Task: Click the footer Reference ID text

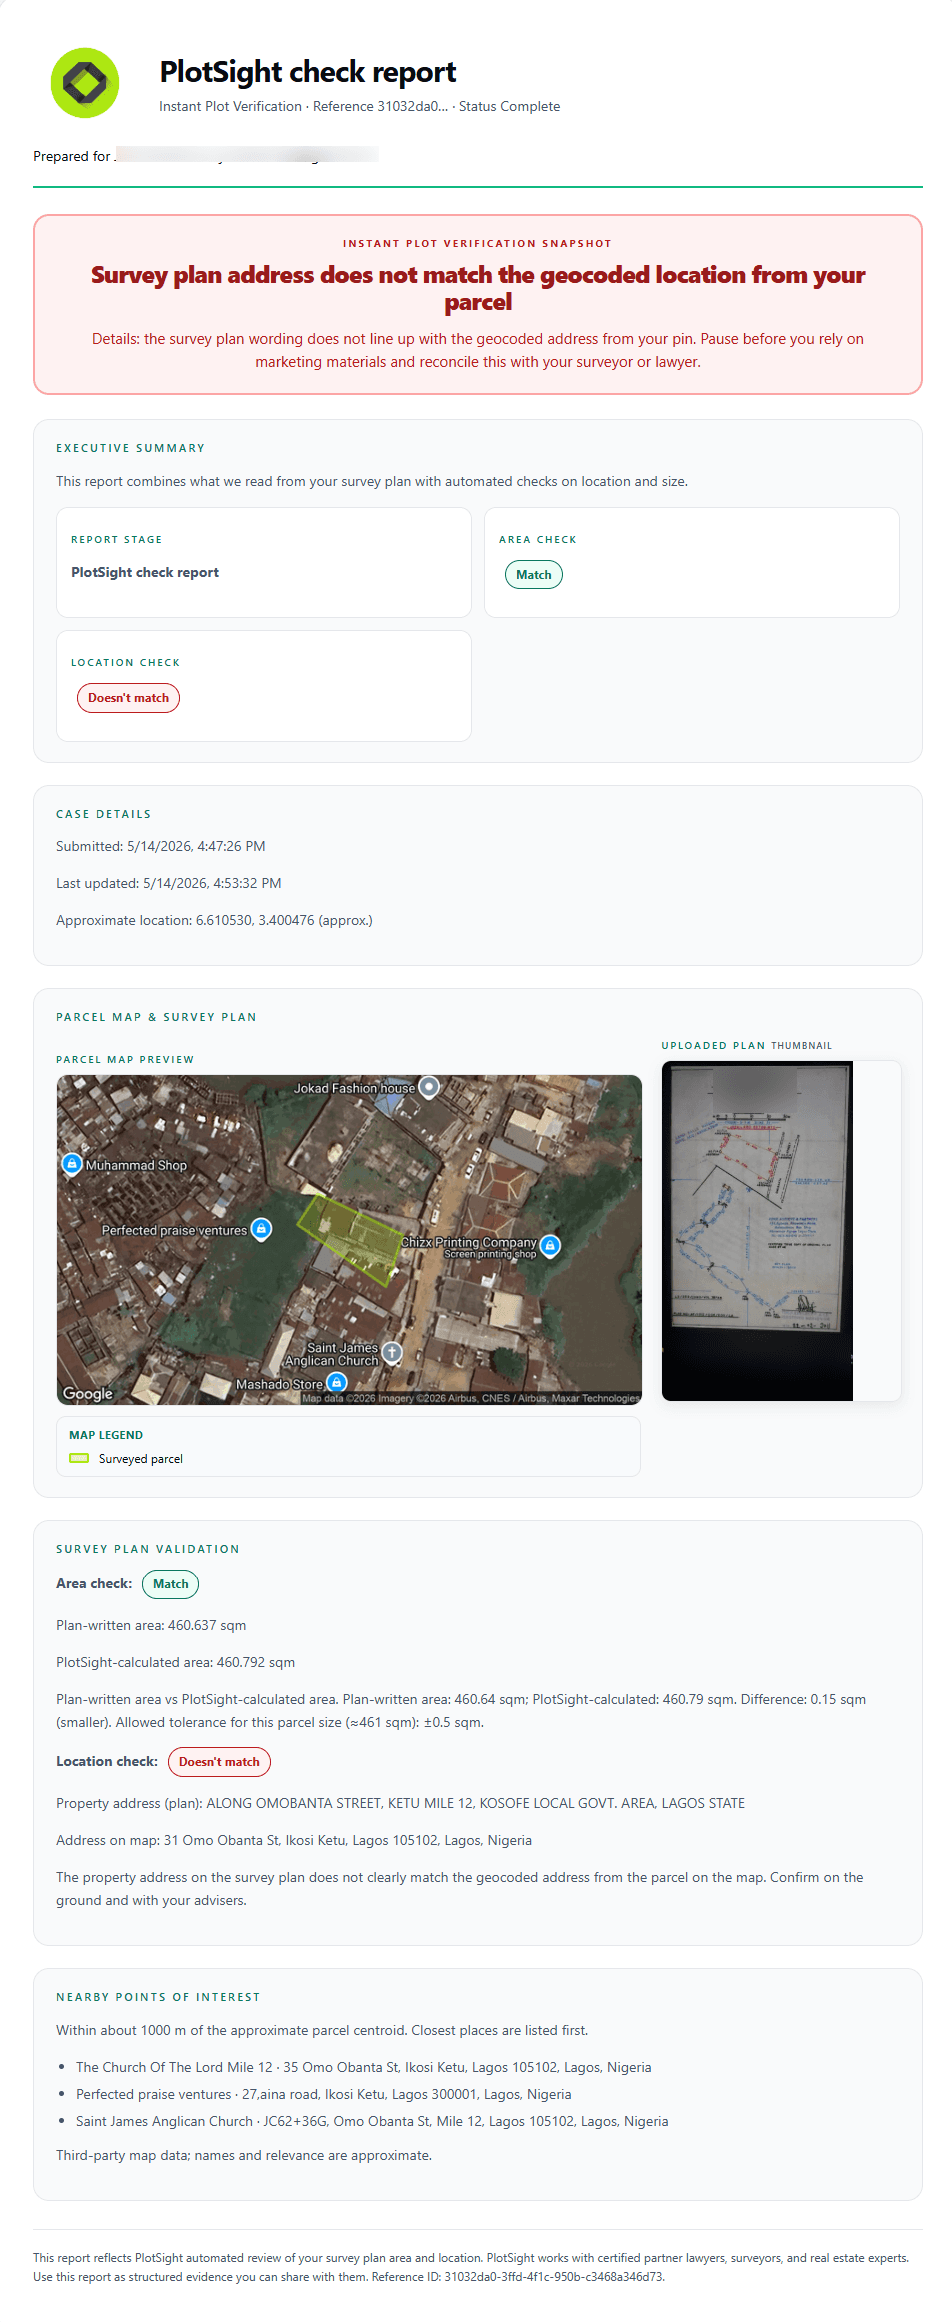Action: coord(518,2277)
